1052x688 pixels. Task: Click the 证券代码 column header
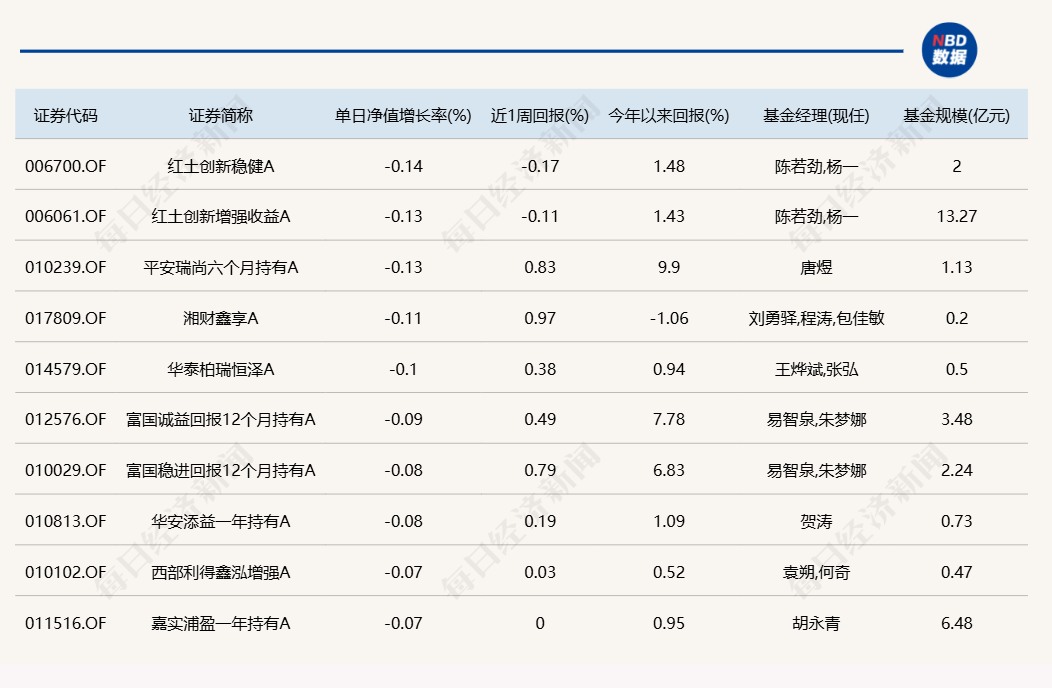pyautogui.click(x=66, y=115)
